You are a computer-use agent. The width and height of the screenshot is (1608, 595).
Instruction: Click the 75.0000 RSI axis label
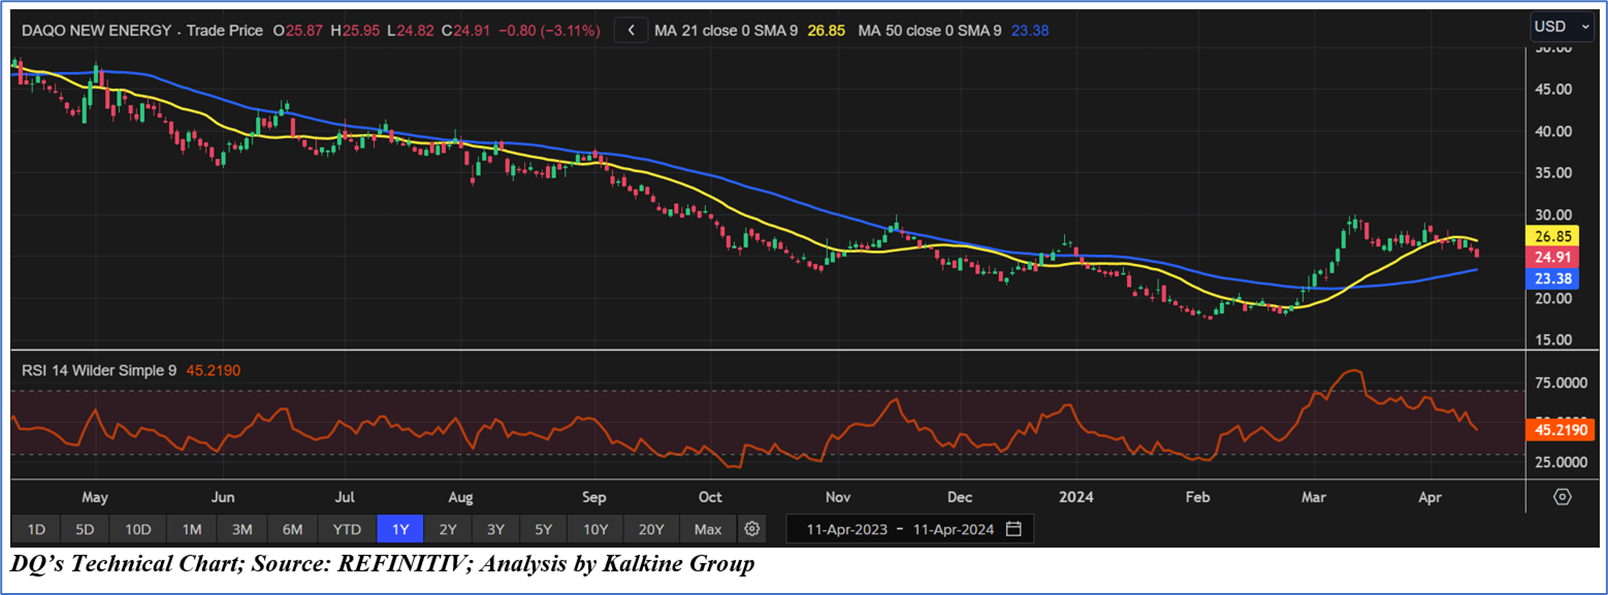click(x=1560, y=383)
